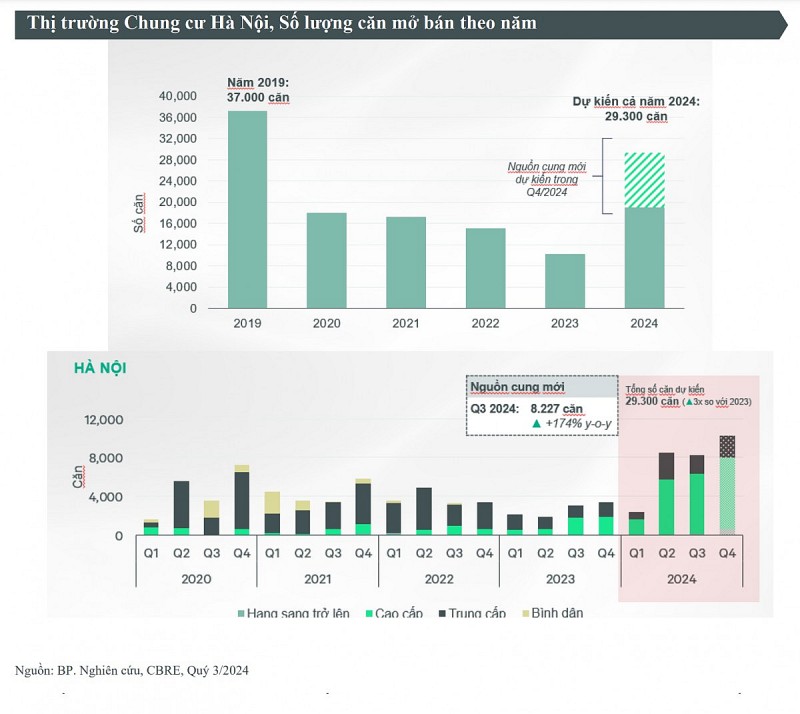
Task: Click the Hạng sang trở lên legend swatch
Action: [241, 613]
